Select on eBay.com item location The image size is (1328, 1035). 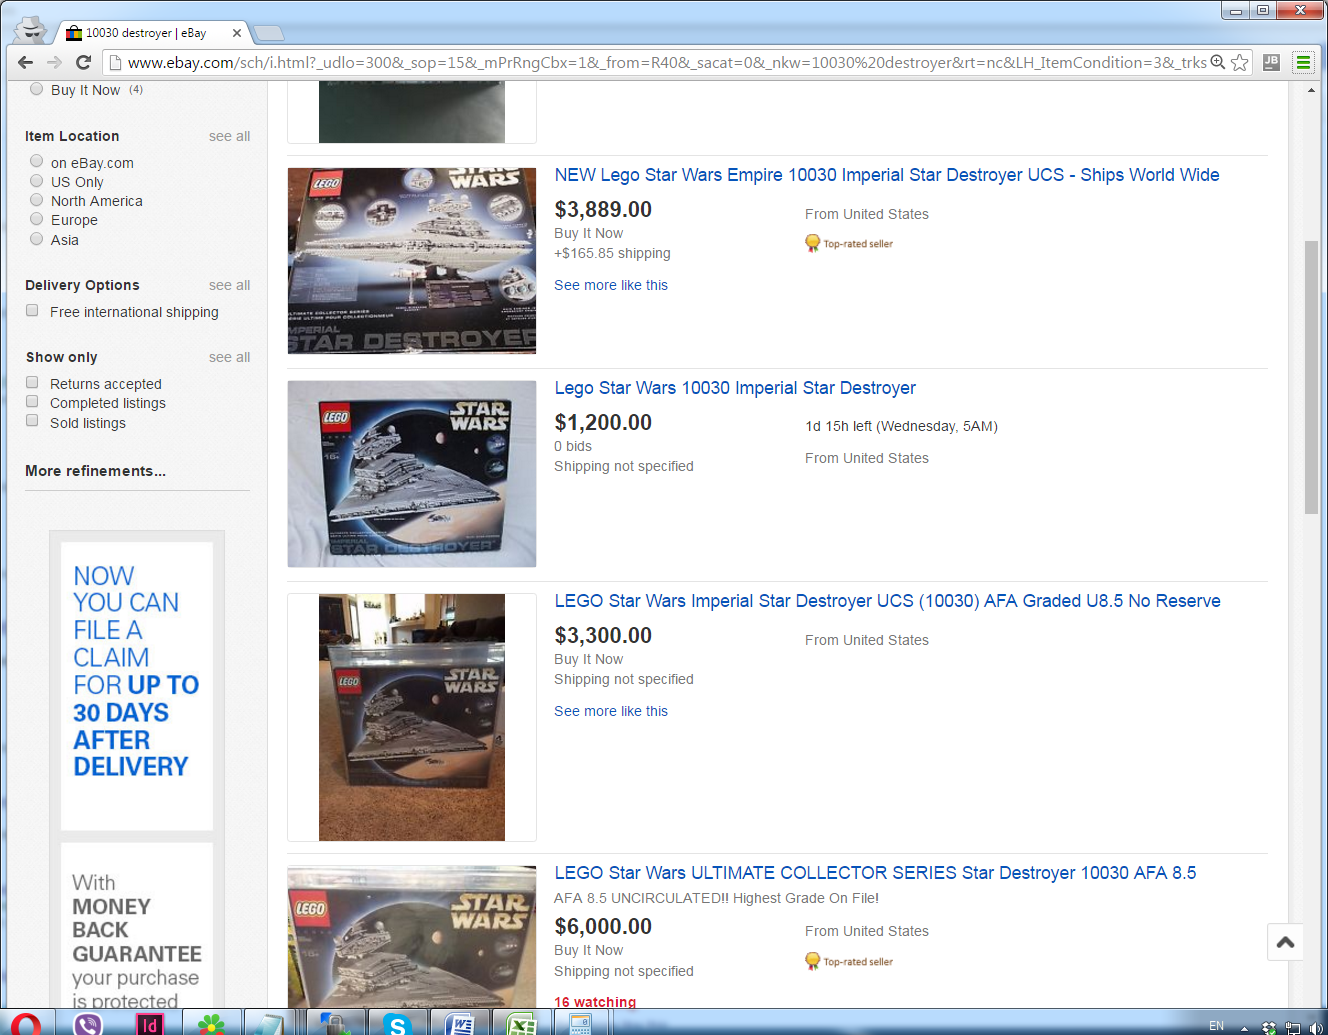click(x=37, y=162)
